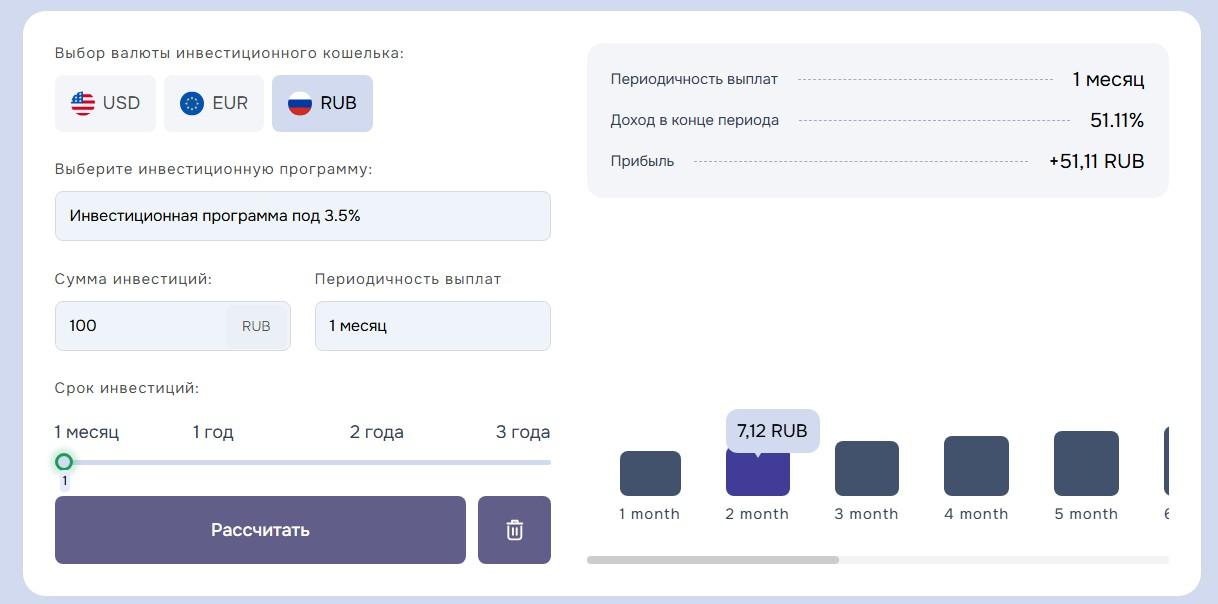Select USD wallet currency
Screen dimensions: 1218x604
(x=106, y=103)
